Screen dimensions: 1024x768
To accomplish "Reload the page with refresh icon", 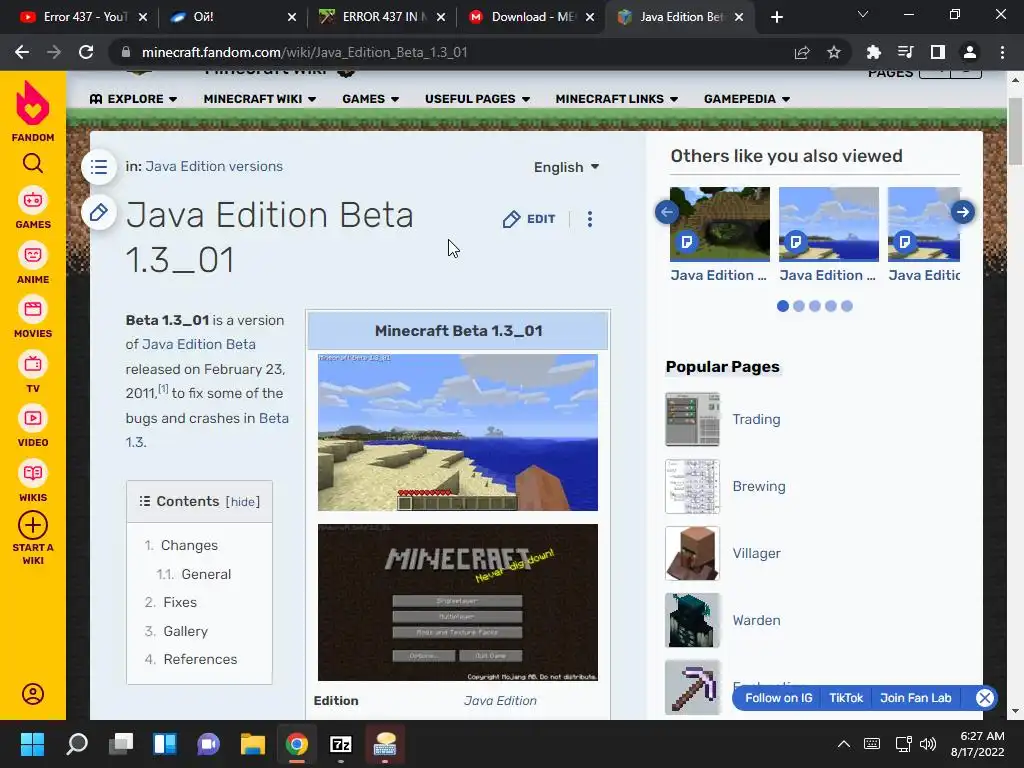I will tap(86, 52).
